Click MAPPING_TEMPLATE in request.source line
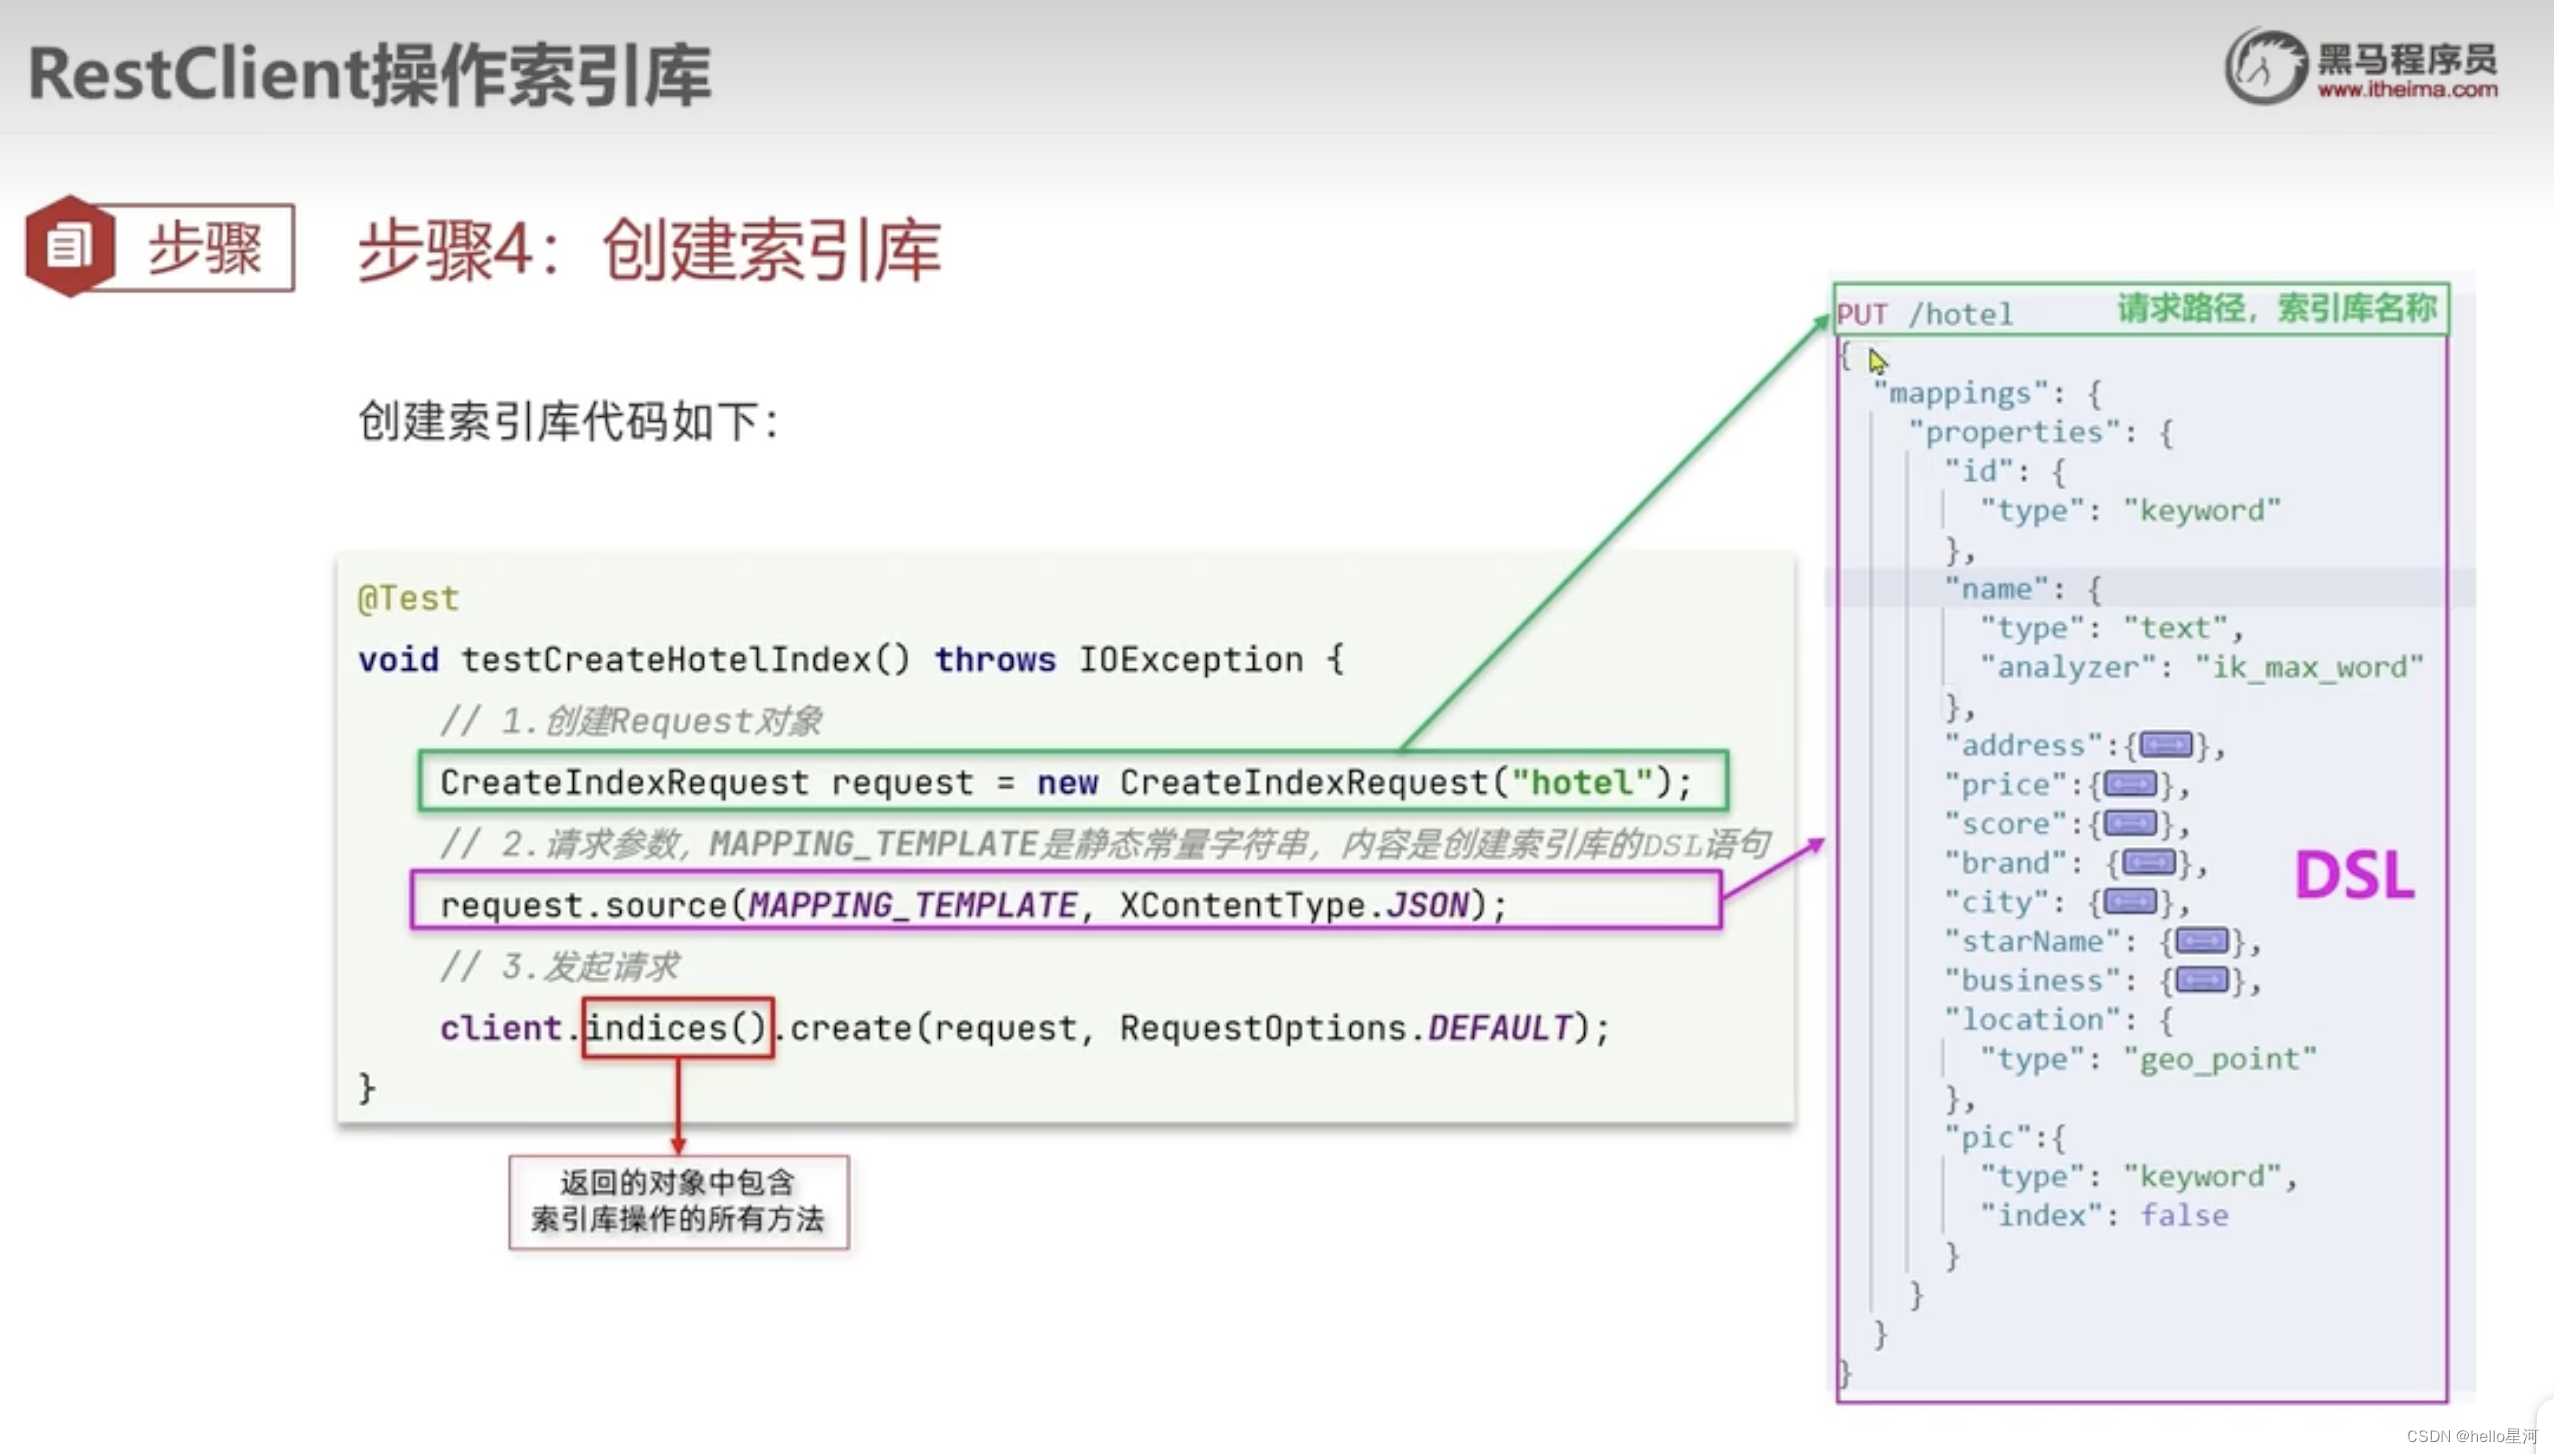This screenshot has width=2554, height=1454. click(x=913, y=905)
